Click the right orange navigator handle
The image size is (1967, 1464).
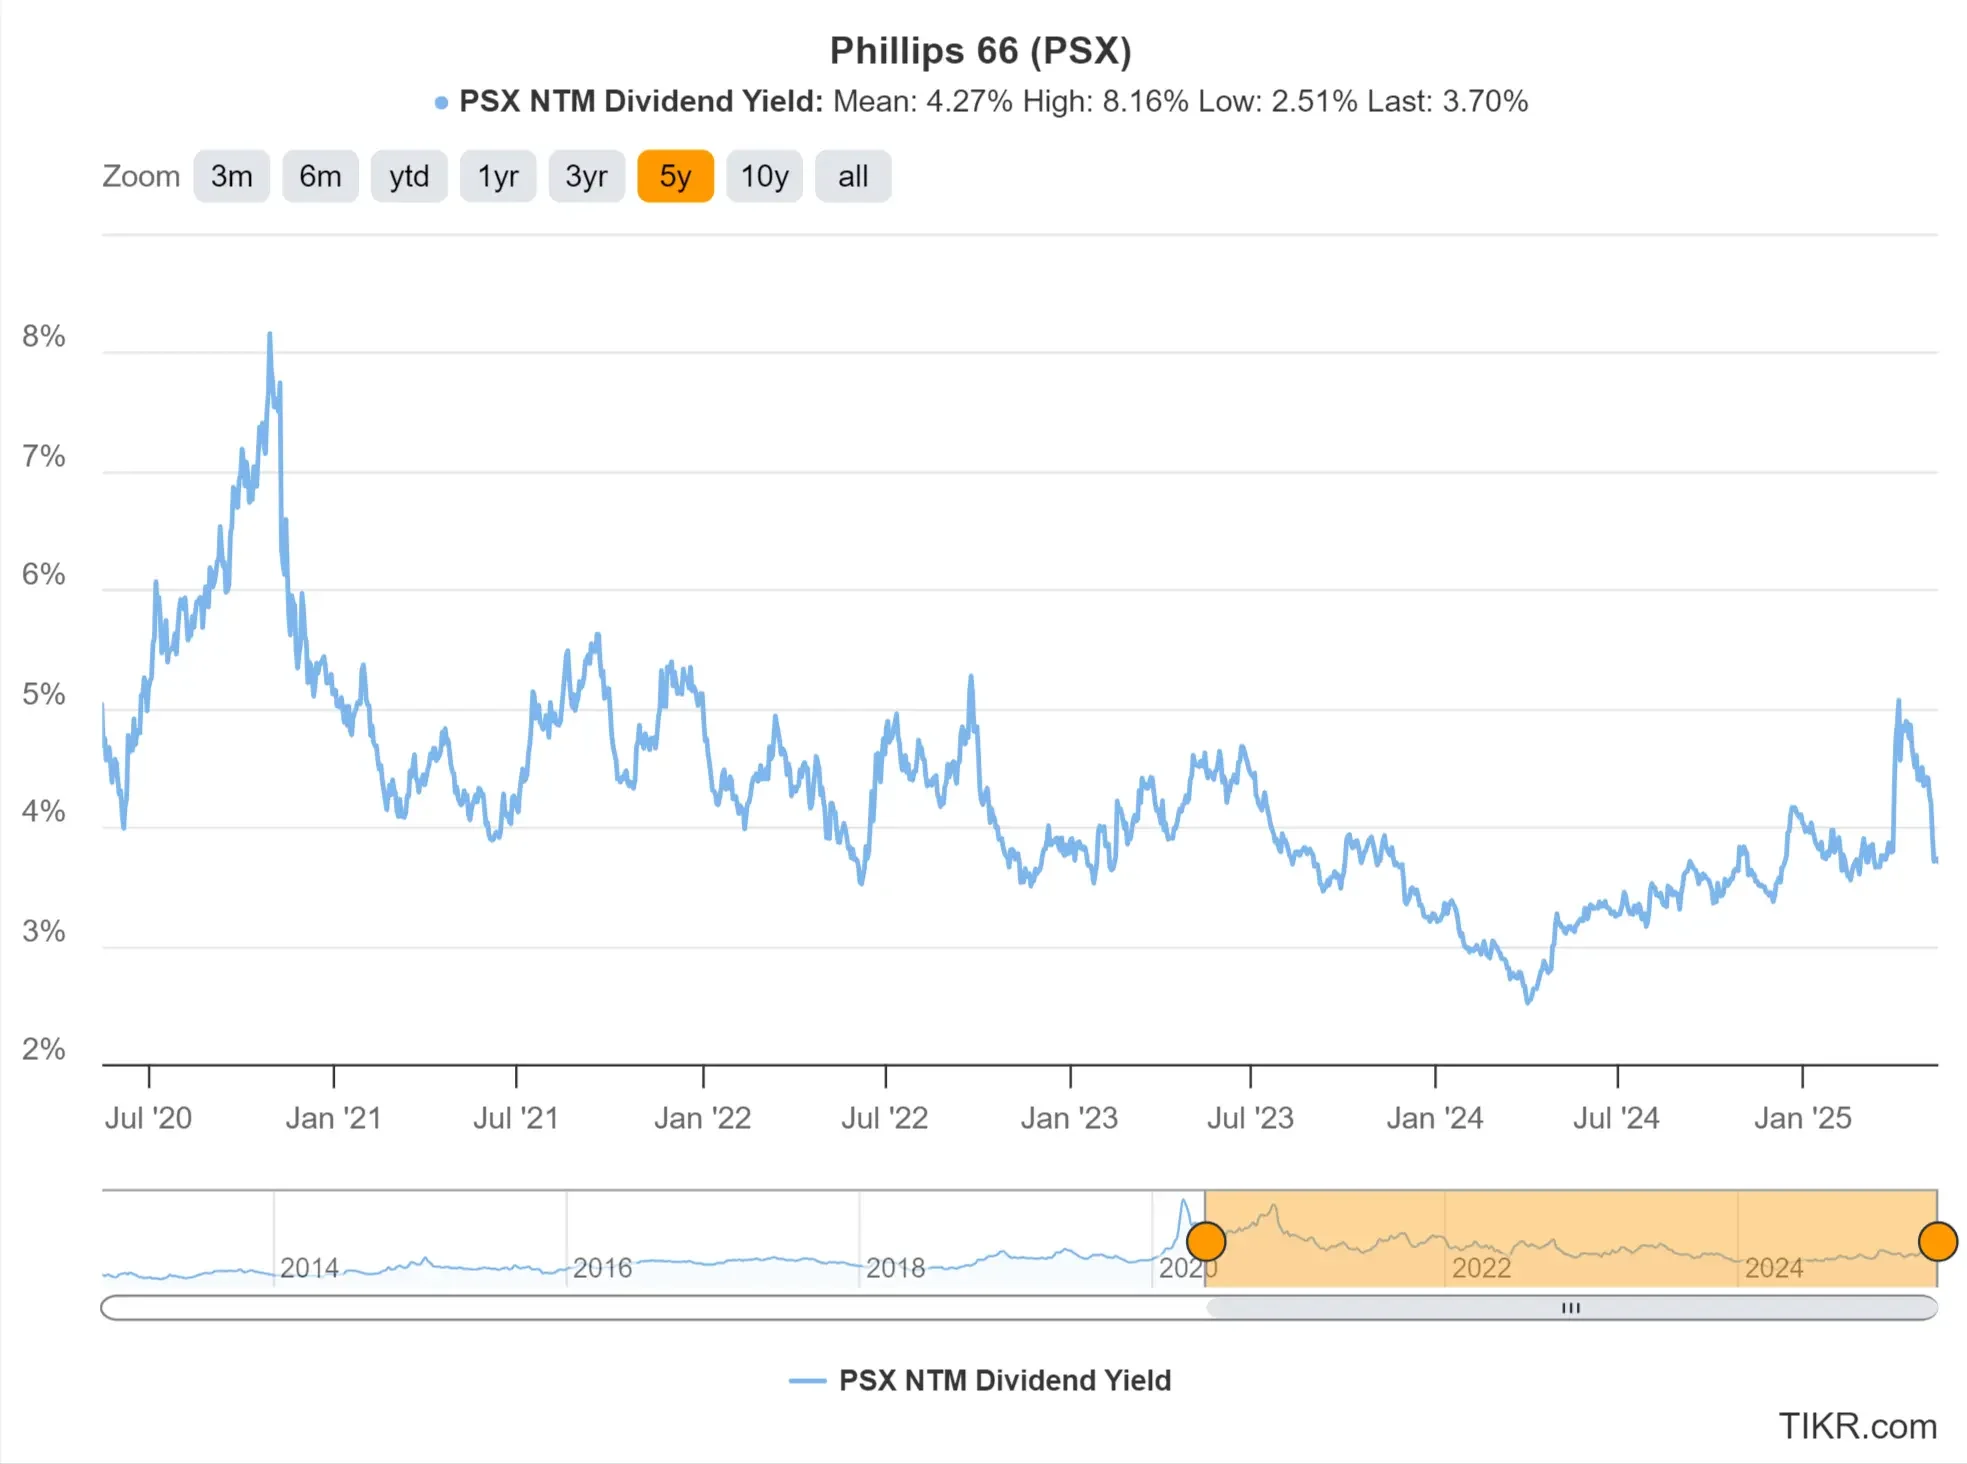pos(1938,1242)
